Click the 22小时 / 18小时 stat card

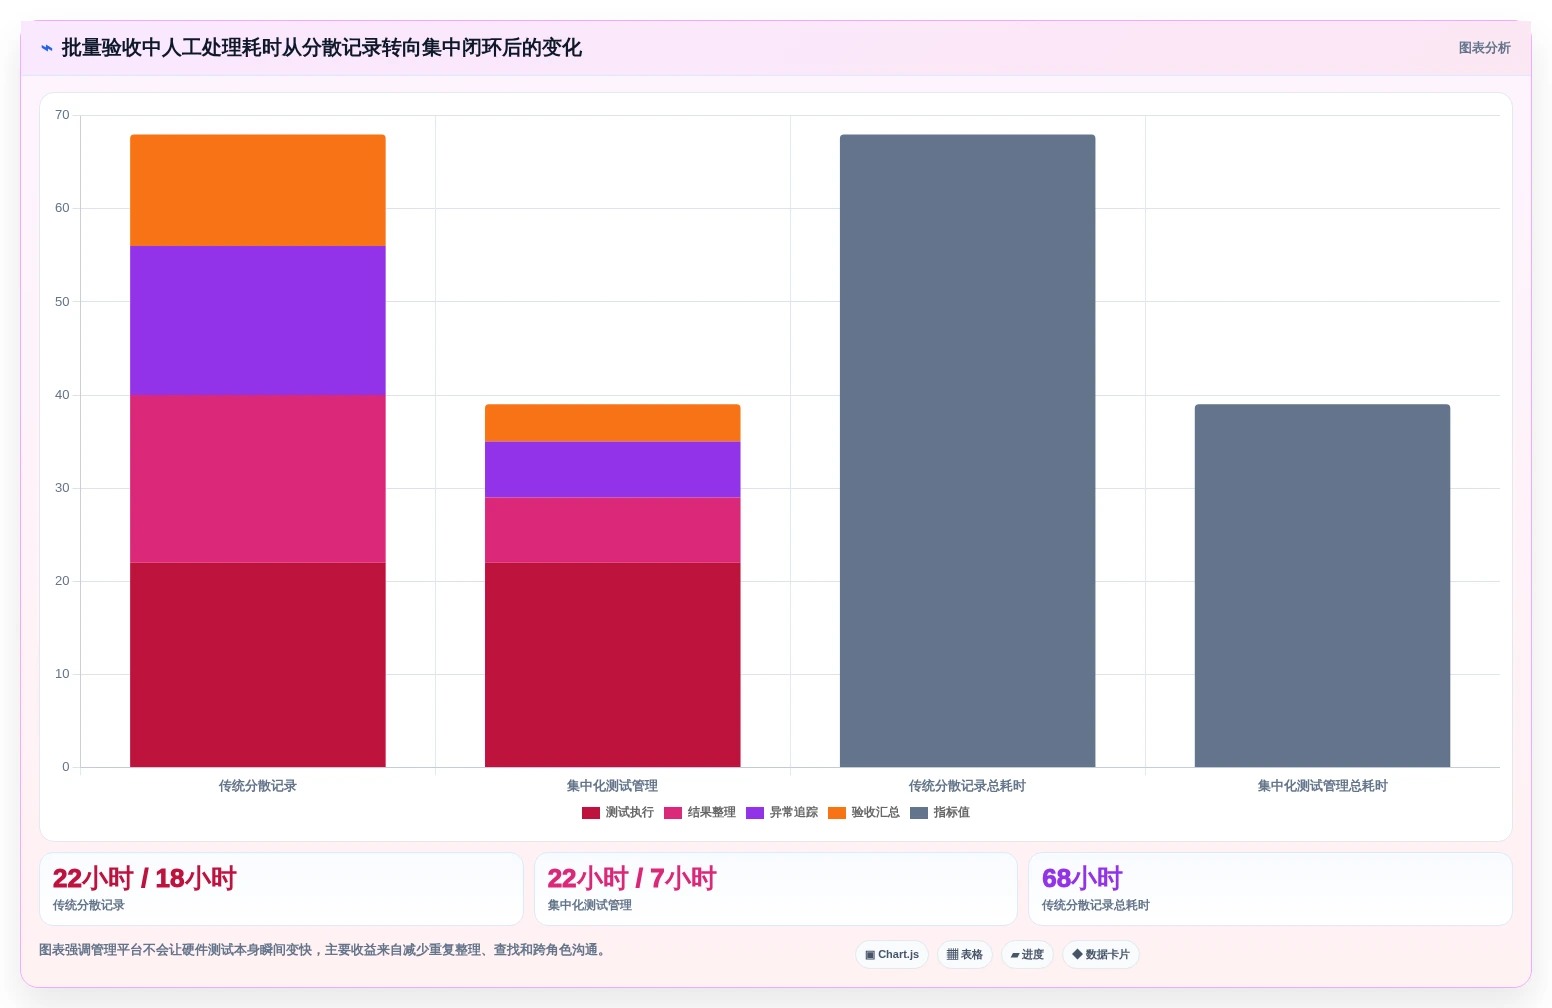pyautogui.click(x=281, y=889)
